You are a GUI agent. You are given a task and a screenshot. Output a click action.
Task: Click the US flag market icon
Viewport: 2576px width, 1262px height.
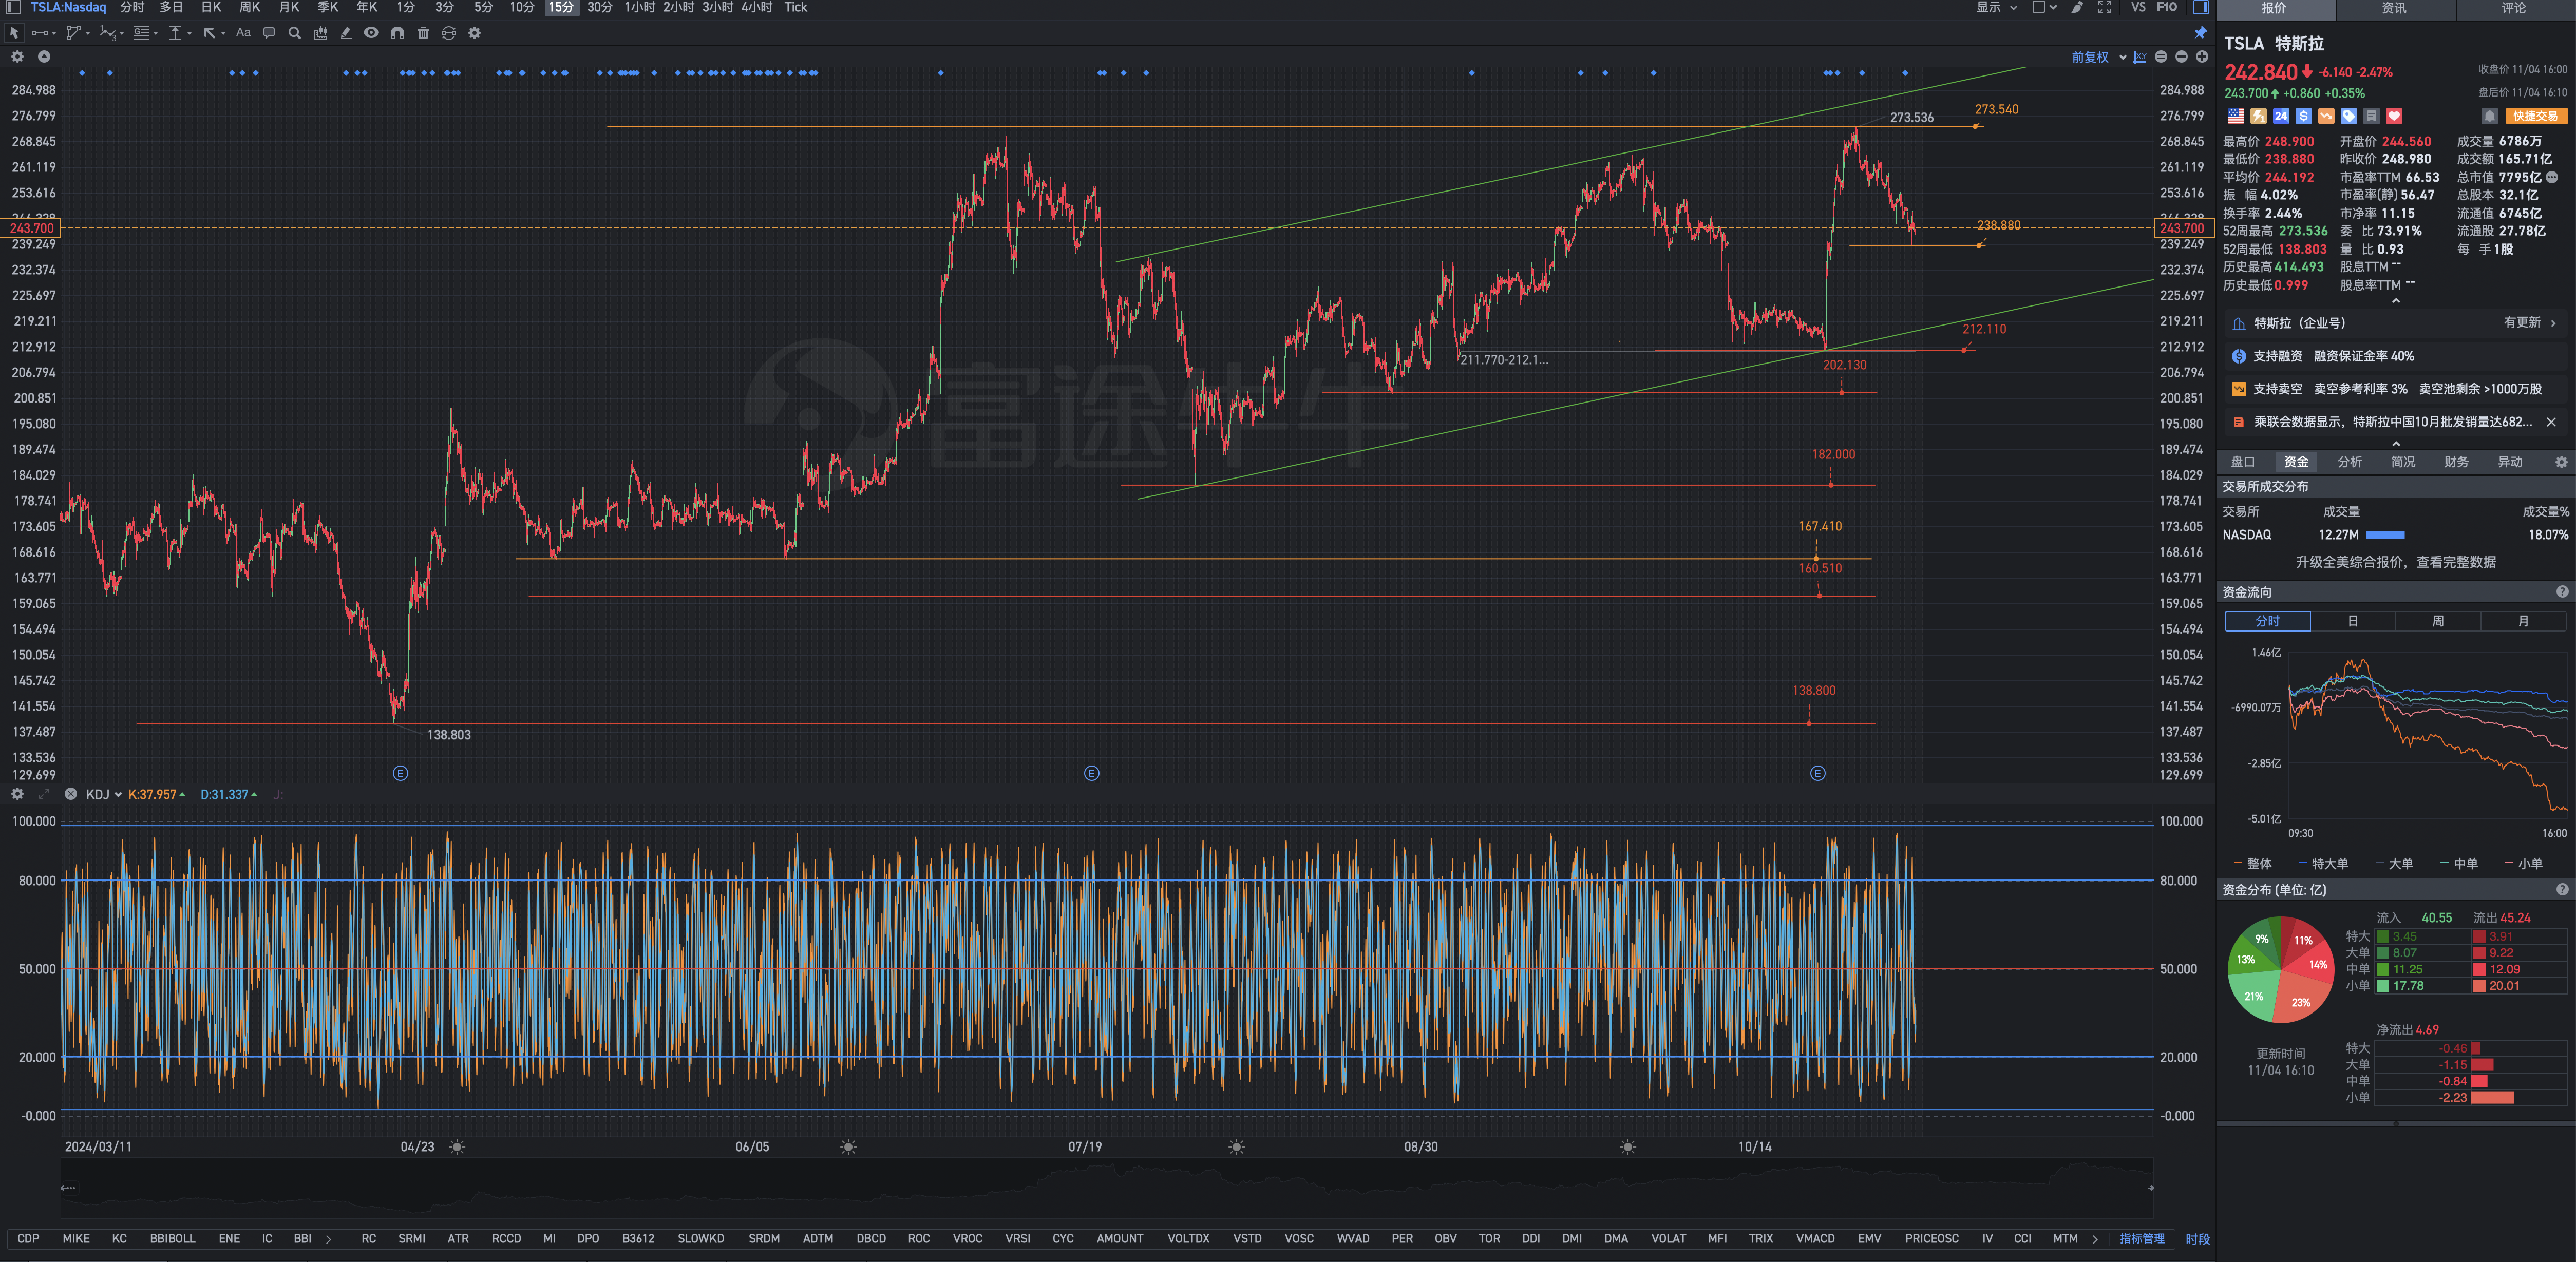2236,116
